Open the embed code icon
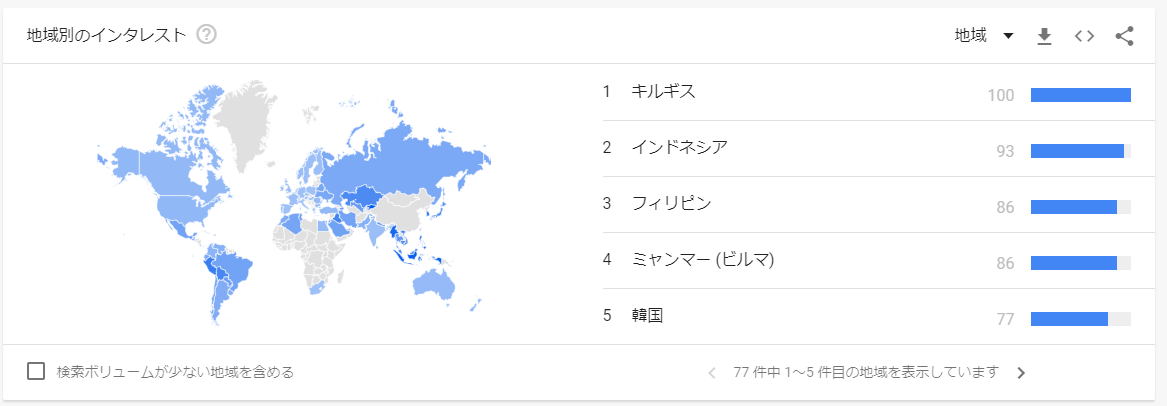 (1084, 36)
